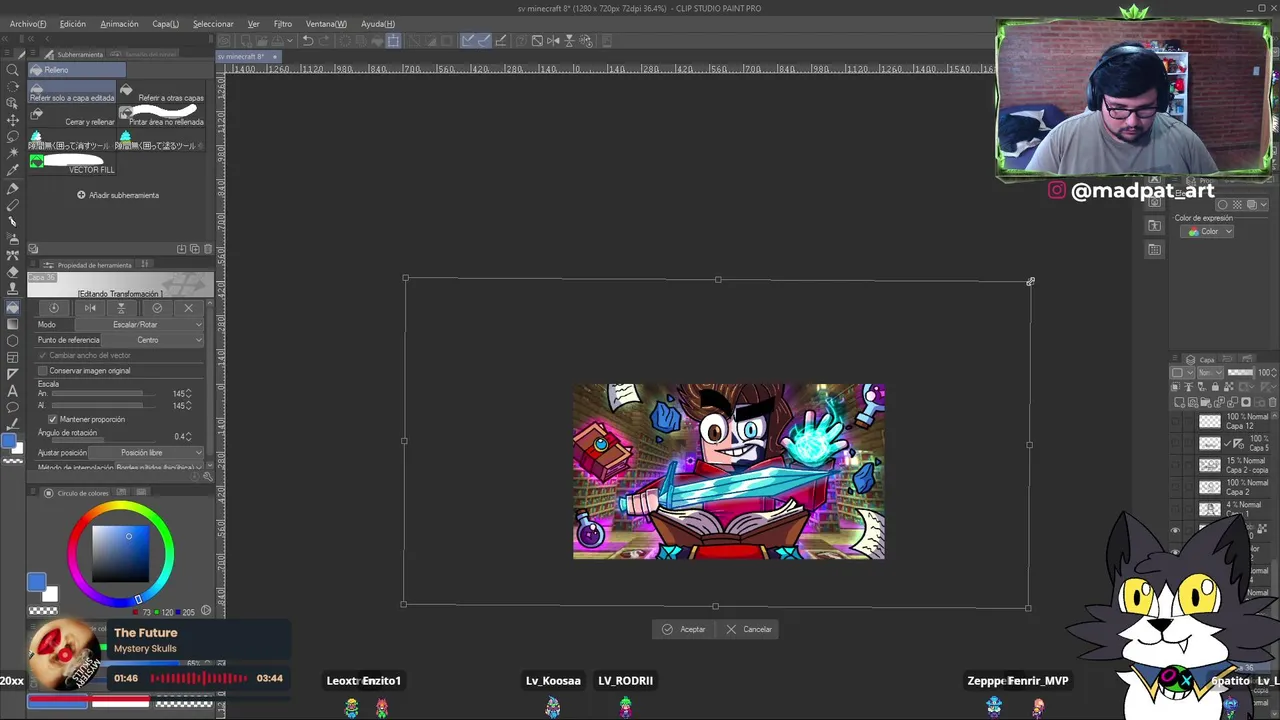Screen dimensions: 1280x720
Task: Open the Filtro menu
Action: [283, 24]
